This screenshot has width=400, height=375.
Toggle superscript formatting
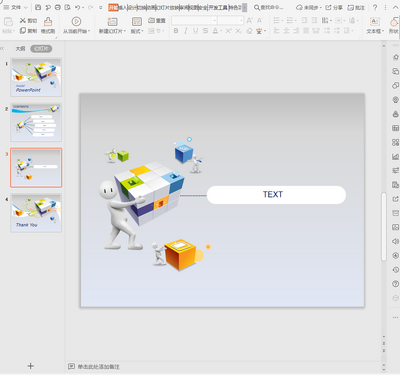(228, 31)
